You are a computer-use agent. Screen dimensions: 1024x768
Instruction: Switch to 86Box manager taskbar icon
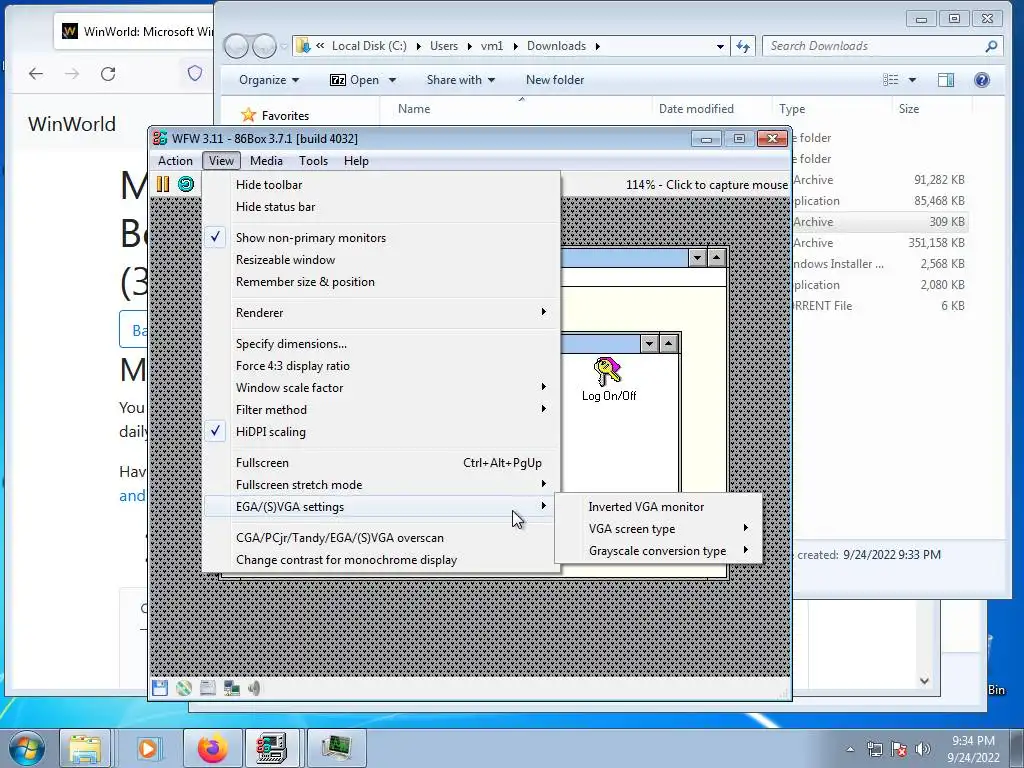pos(272,748)
